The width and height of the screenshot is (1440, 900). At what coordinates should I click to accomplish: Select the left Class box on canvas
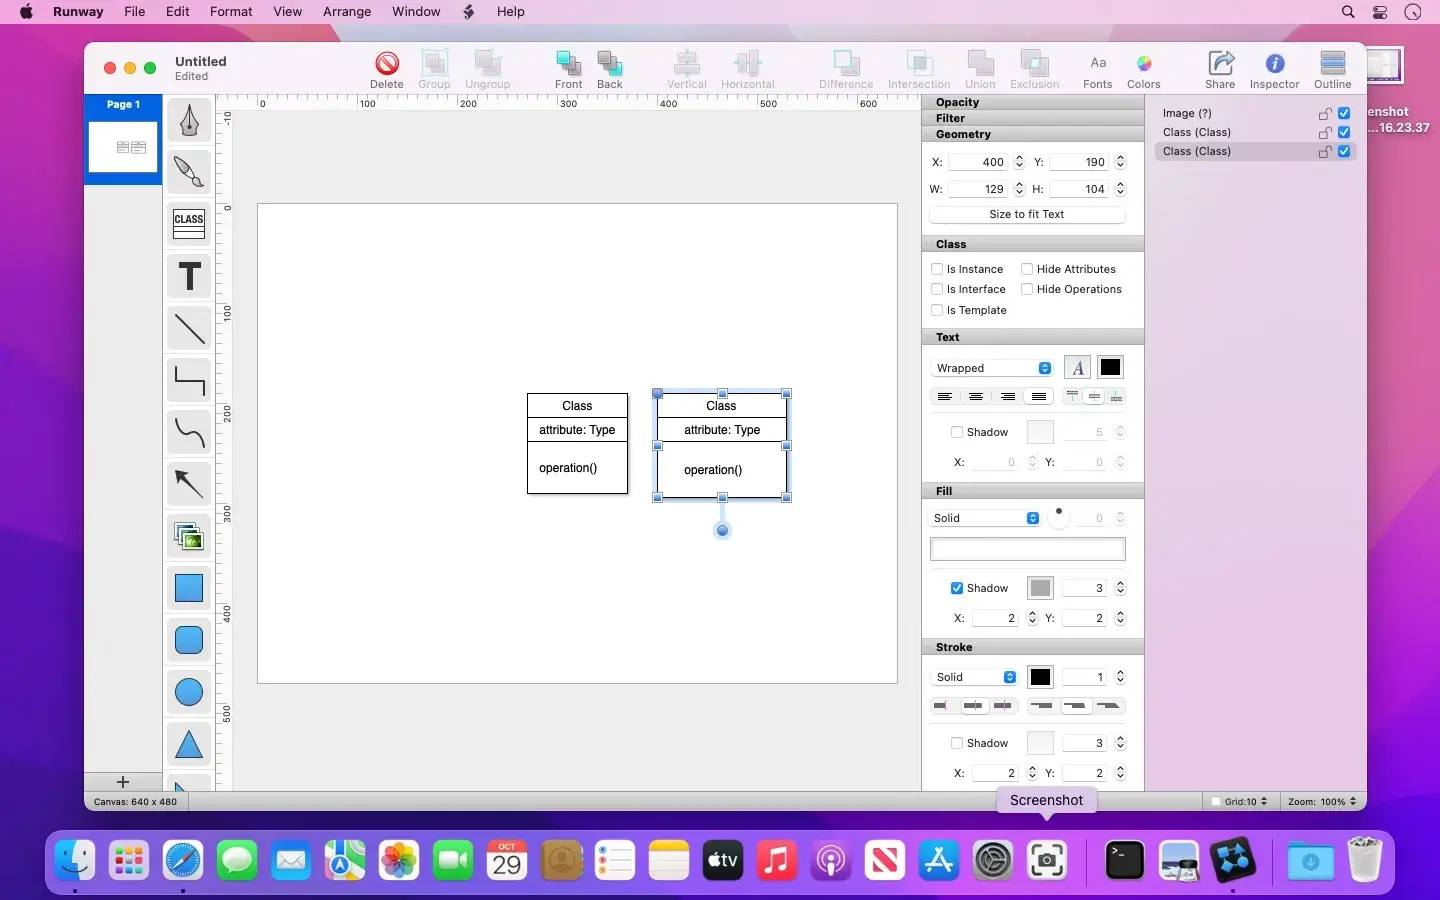point(577,443)
